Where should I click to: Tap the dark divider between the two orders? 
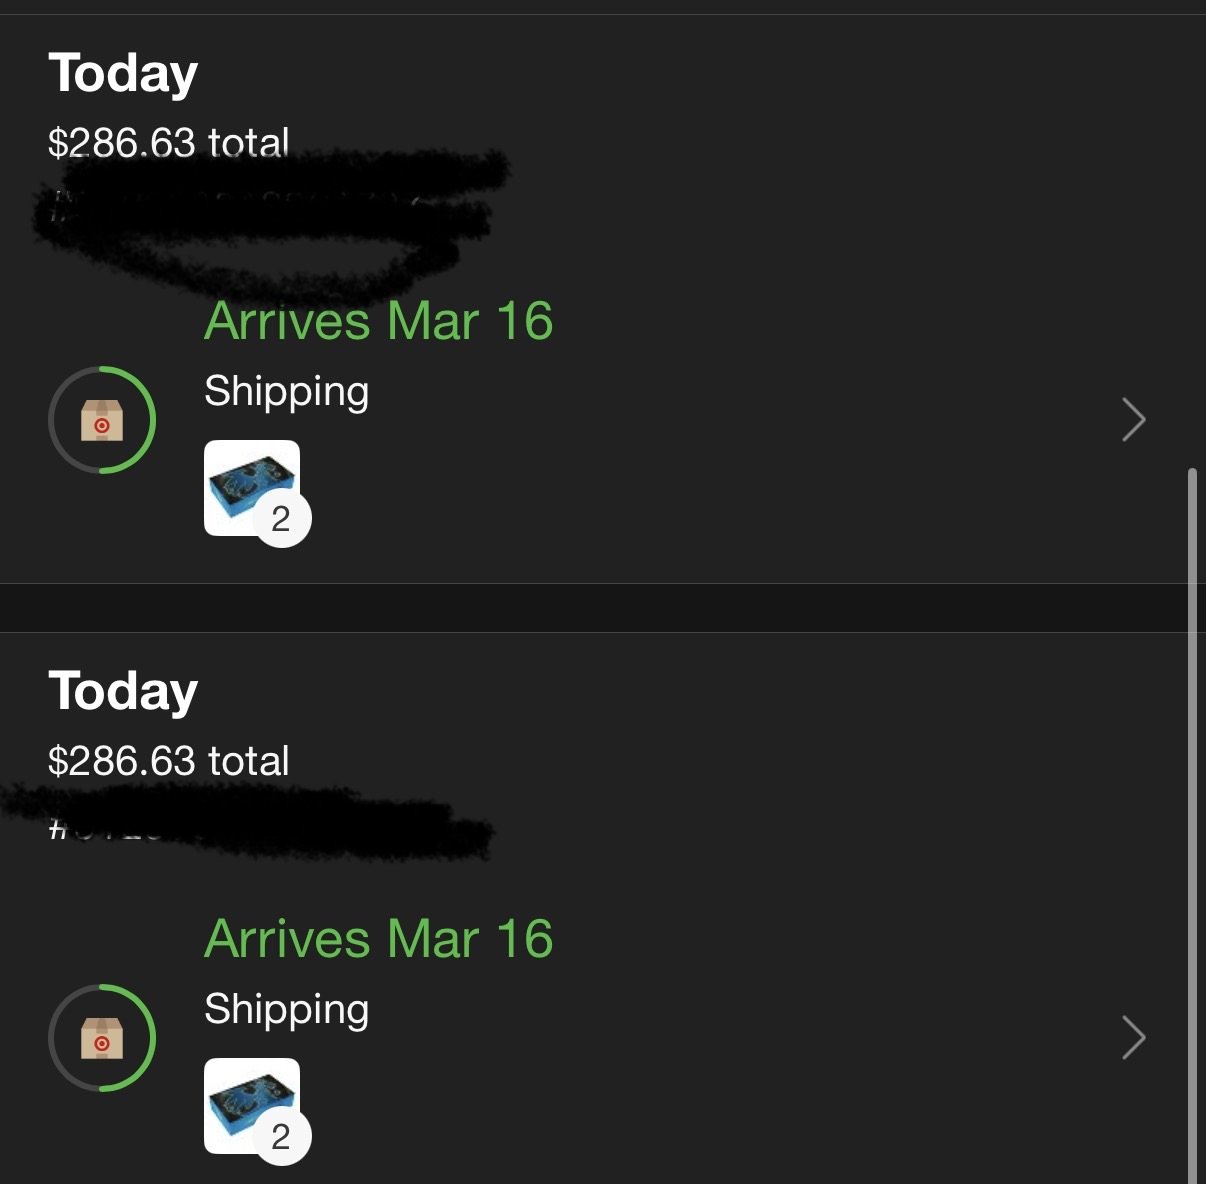(x=600, y=608)
